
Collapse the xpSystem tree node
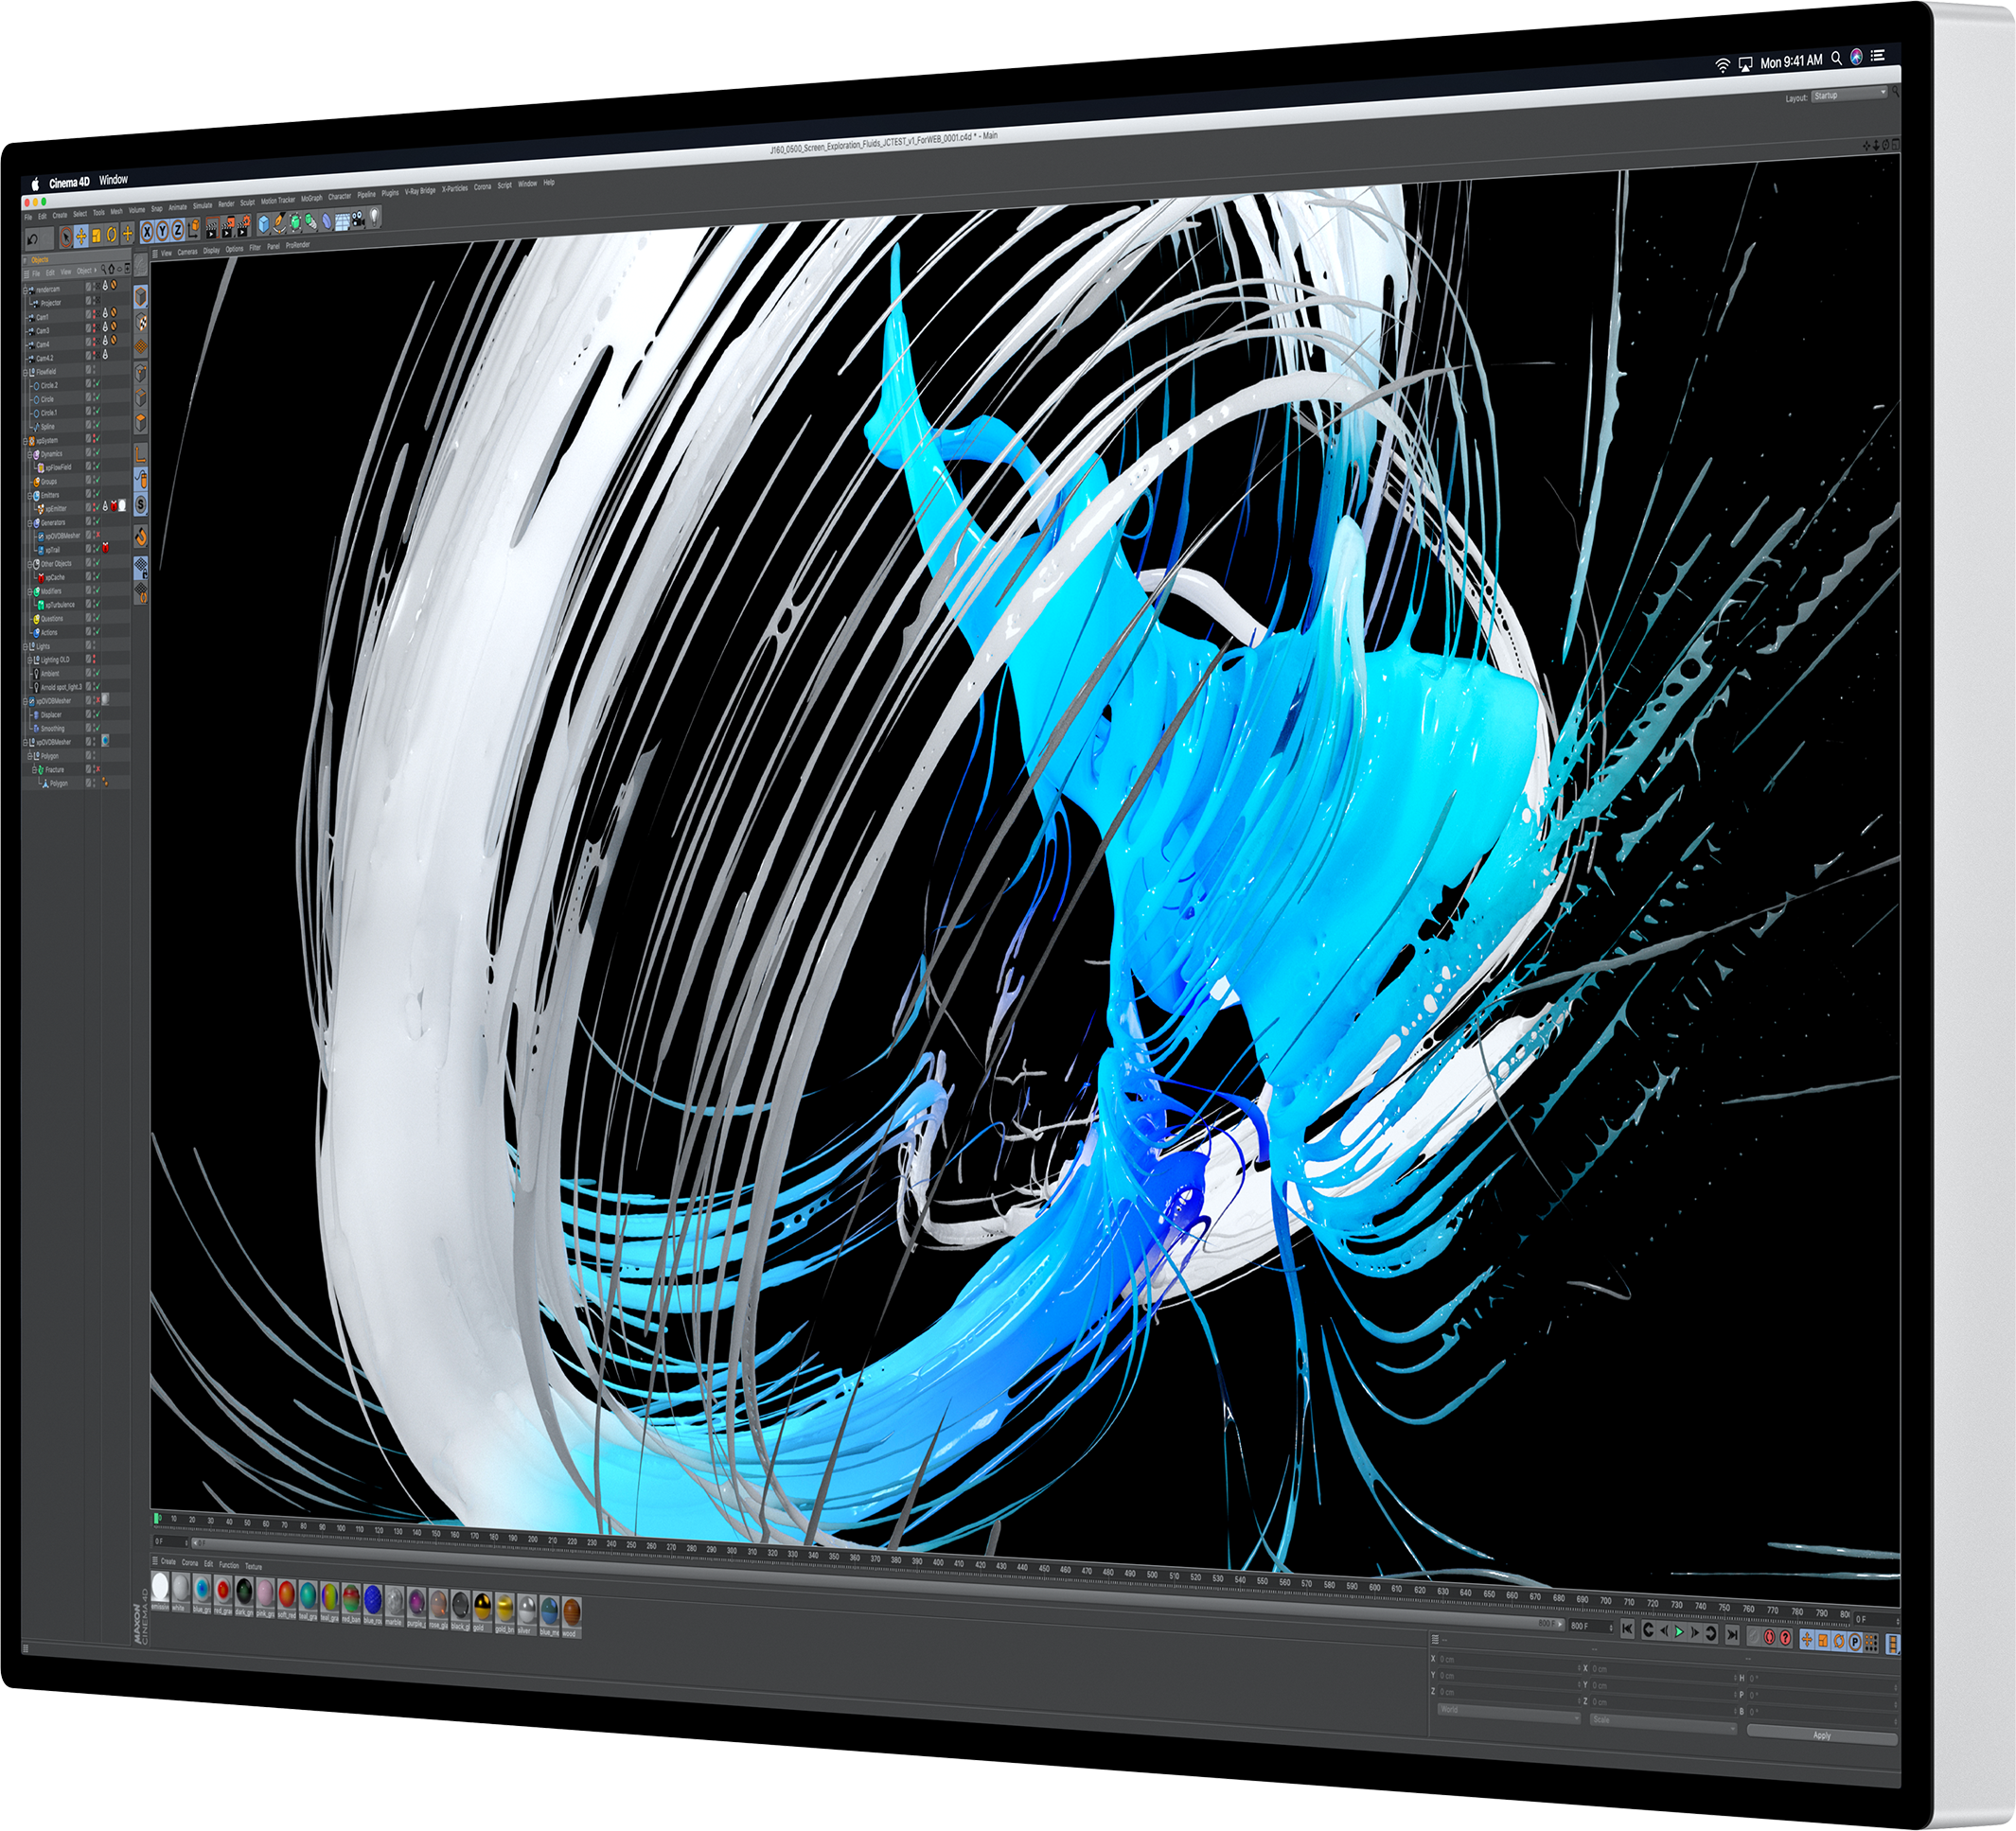(25, 443)
